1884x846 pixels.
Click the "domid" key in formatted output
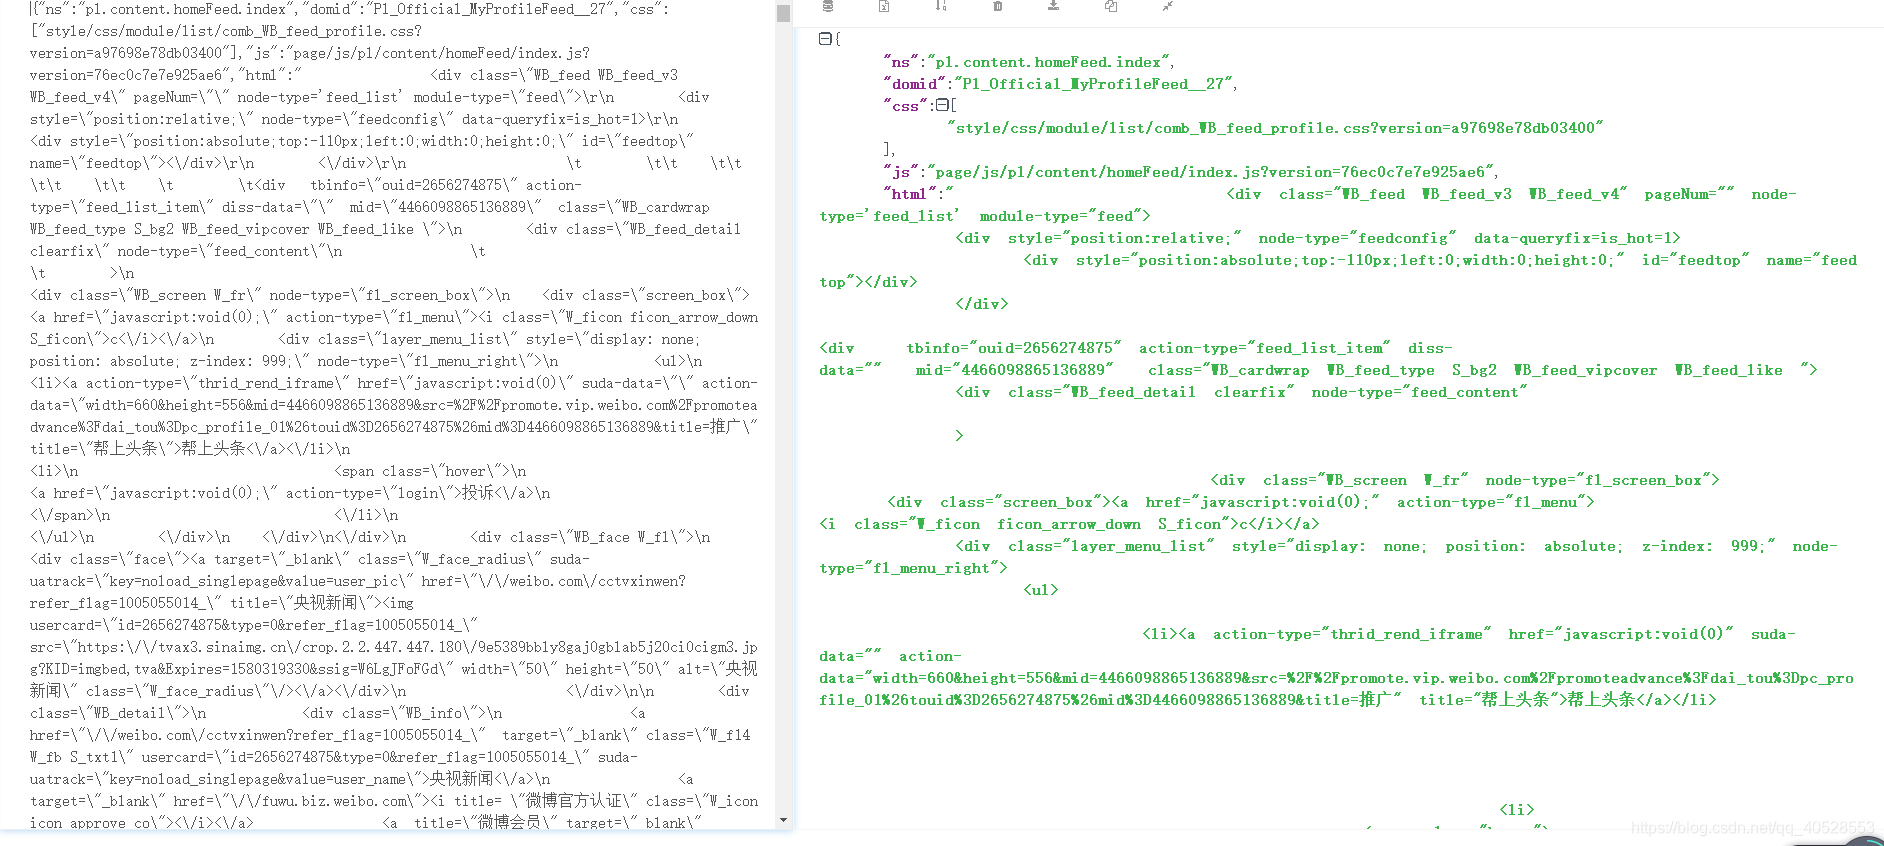(915, 84)
